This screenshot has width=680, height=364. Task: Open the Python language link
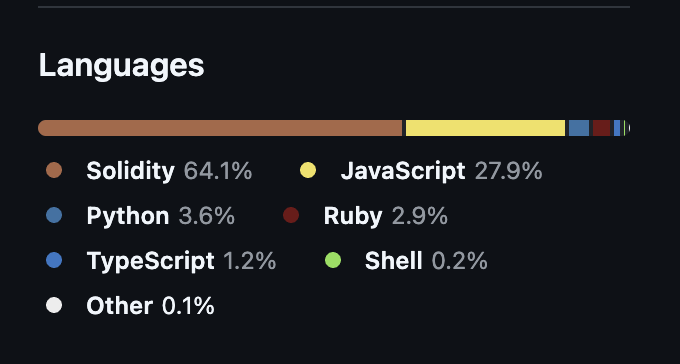tap(141, 216)
